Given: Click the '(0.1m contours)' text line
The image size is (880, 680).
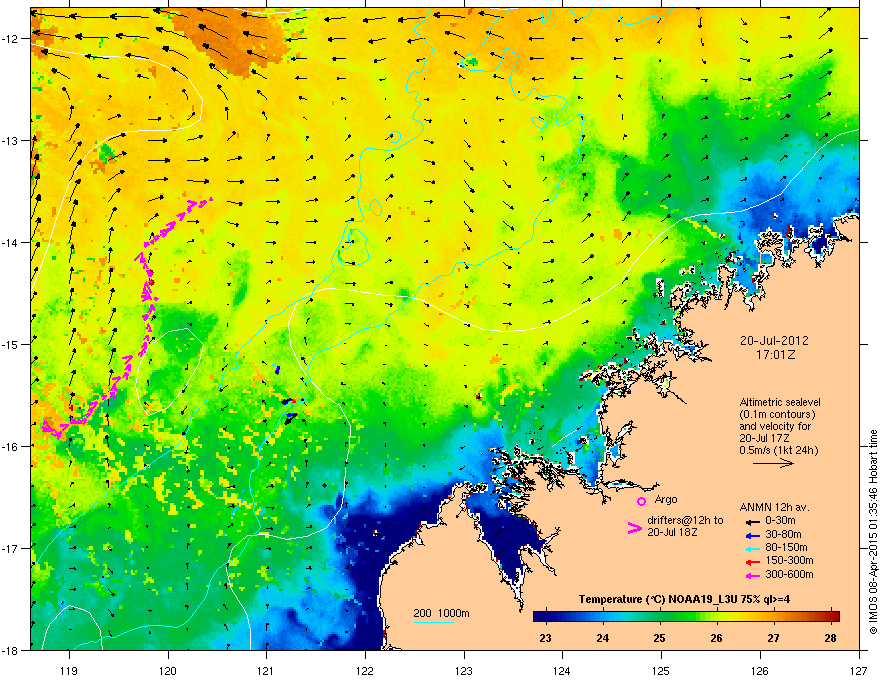Looking at the screenshot, I should coord(777,415).
